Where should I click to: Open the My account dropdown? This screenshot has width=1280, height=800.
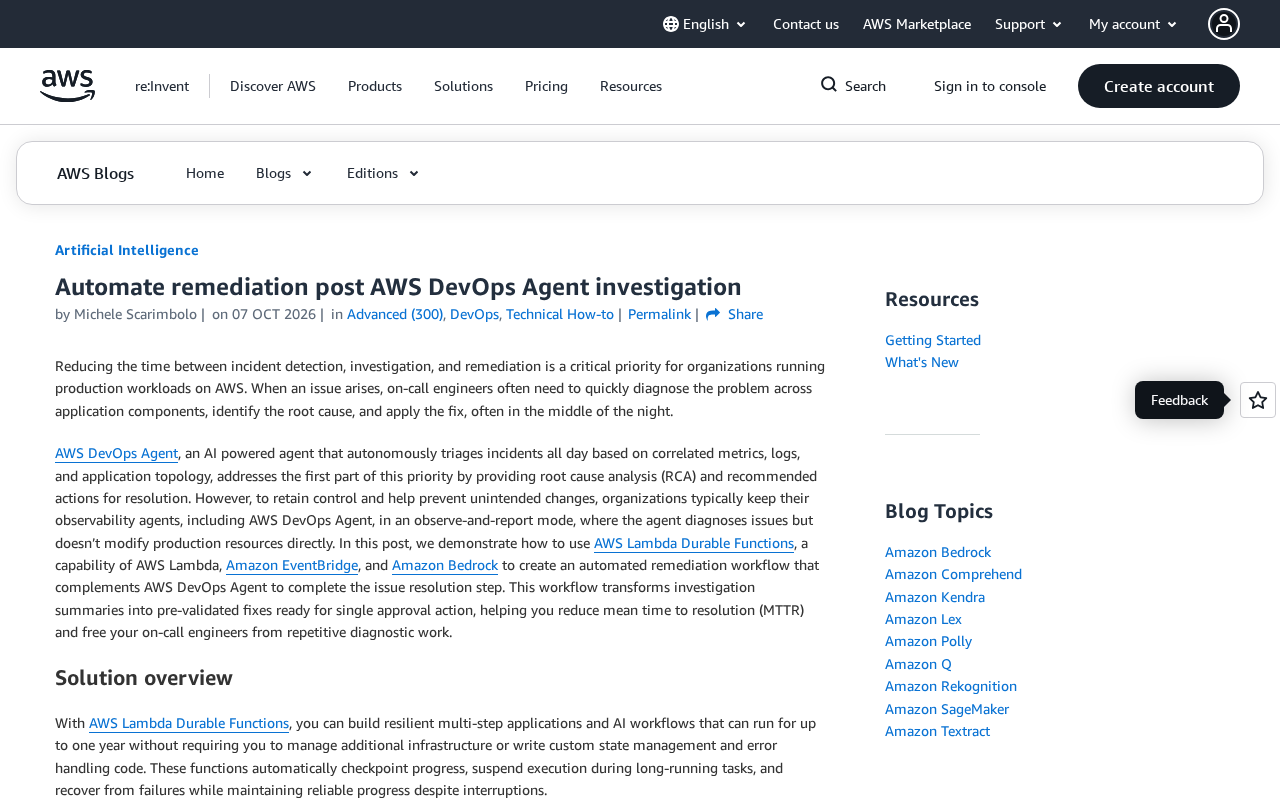1133,24
